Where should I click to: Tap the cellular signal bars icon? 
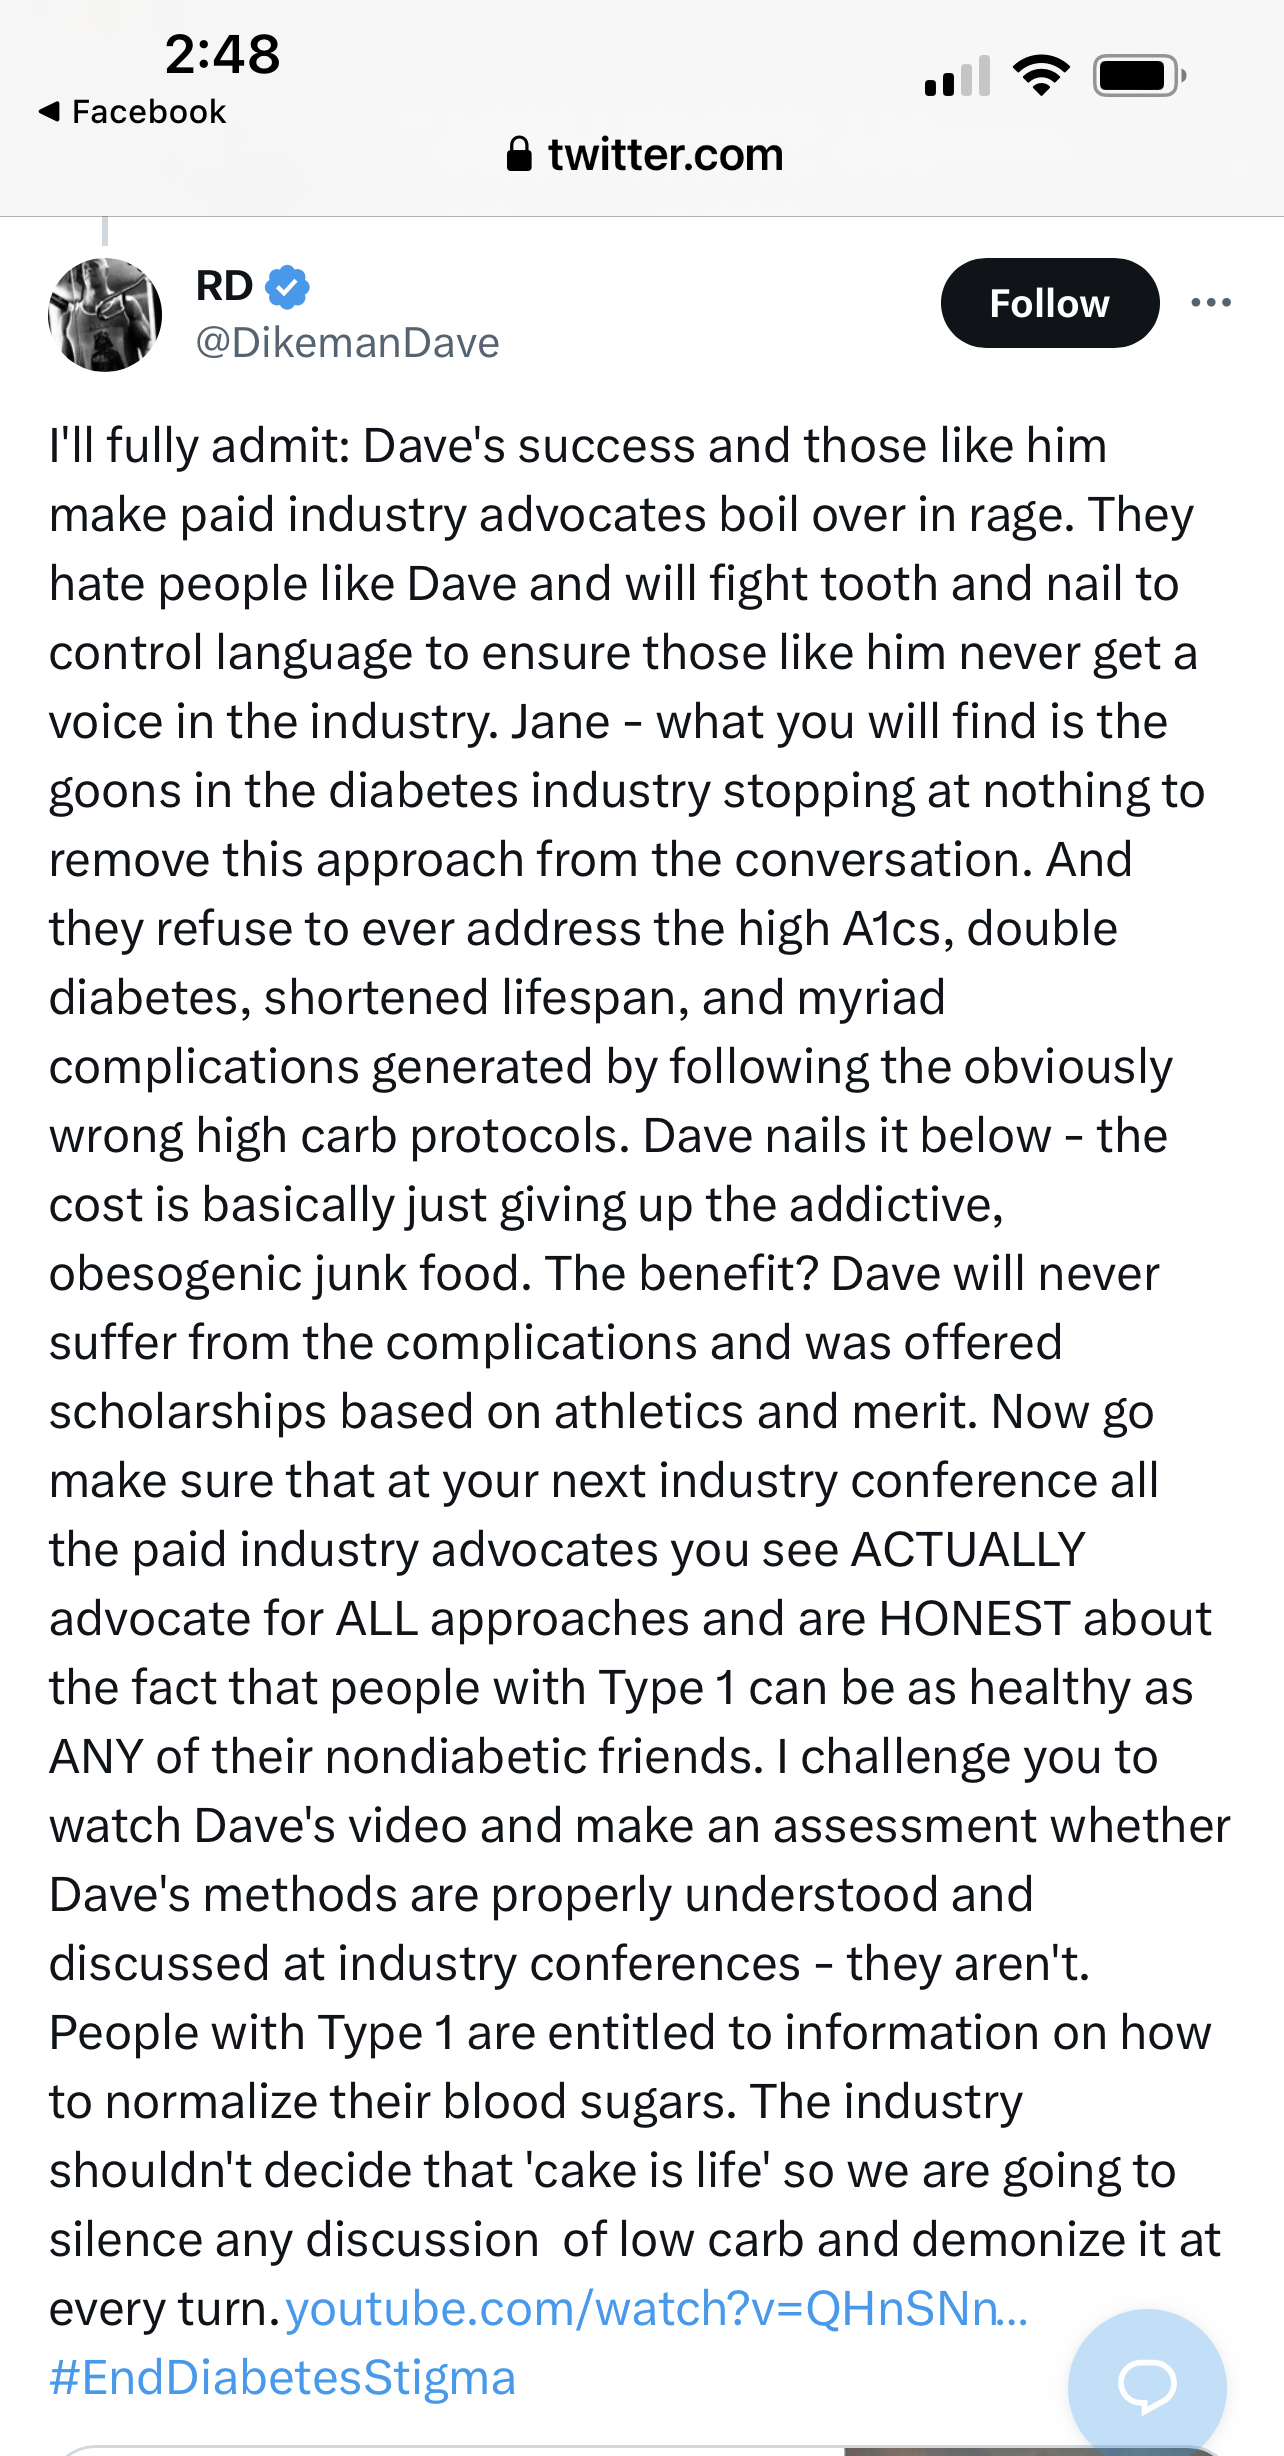tap(957, 76)
